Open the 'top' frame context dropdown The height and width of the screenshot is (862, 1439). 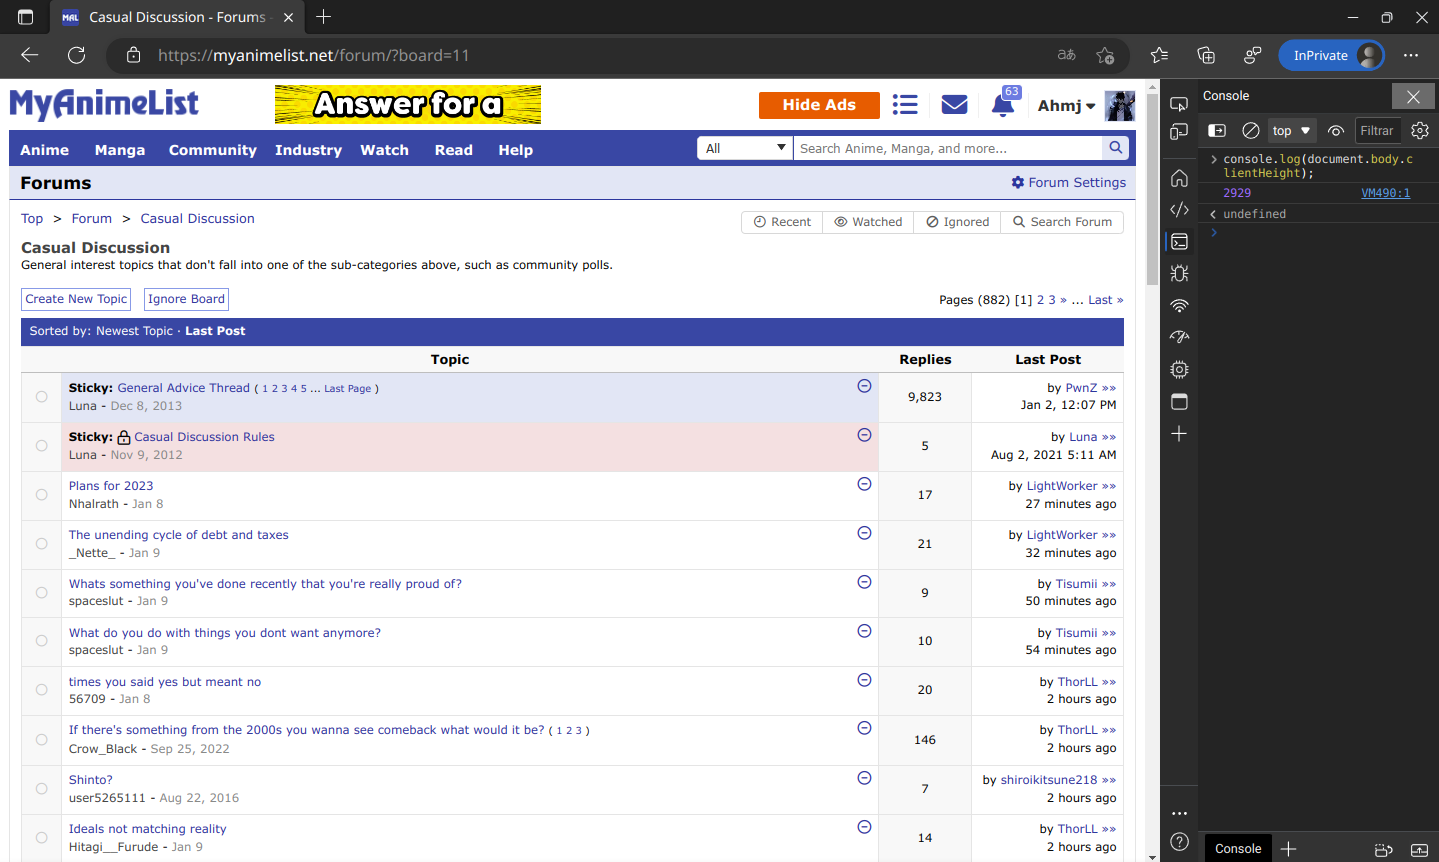(1290, 130)
